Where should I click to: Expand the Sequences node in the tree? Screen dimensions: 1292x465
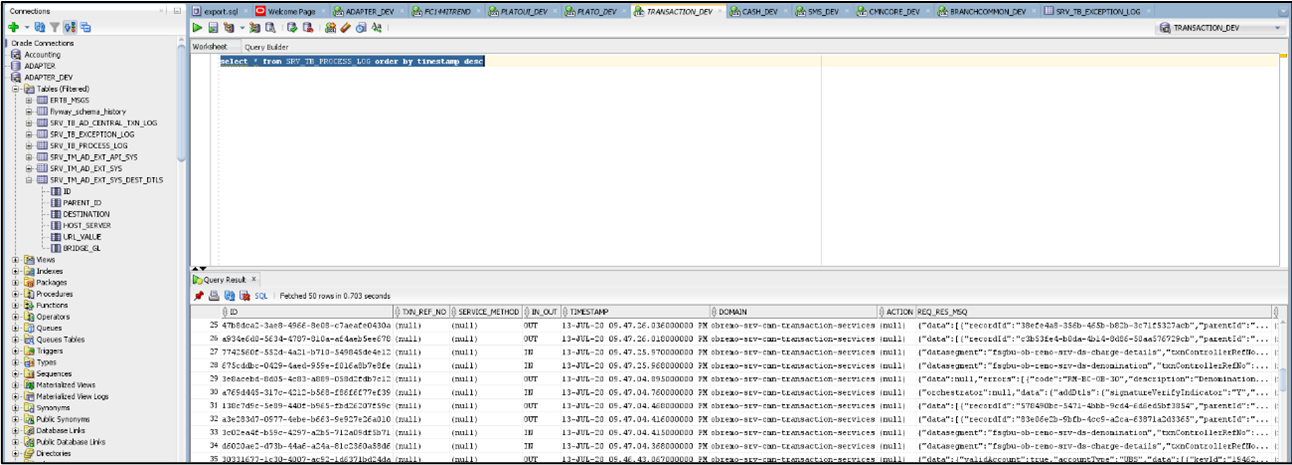[16, 373]
